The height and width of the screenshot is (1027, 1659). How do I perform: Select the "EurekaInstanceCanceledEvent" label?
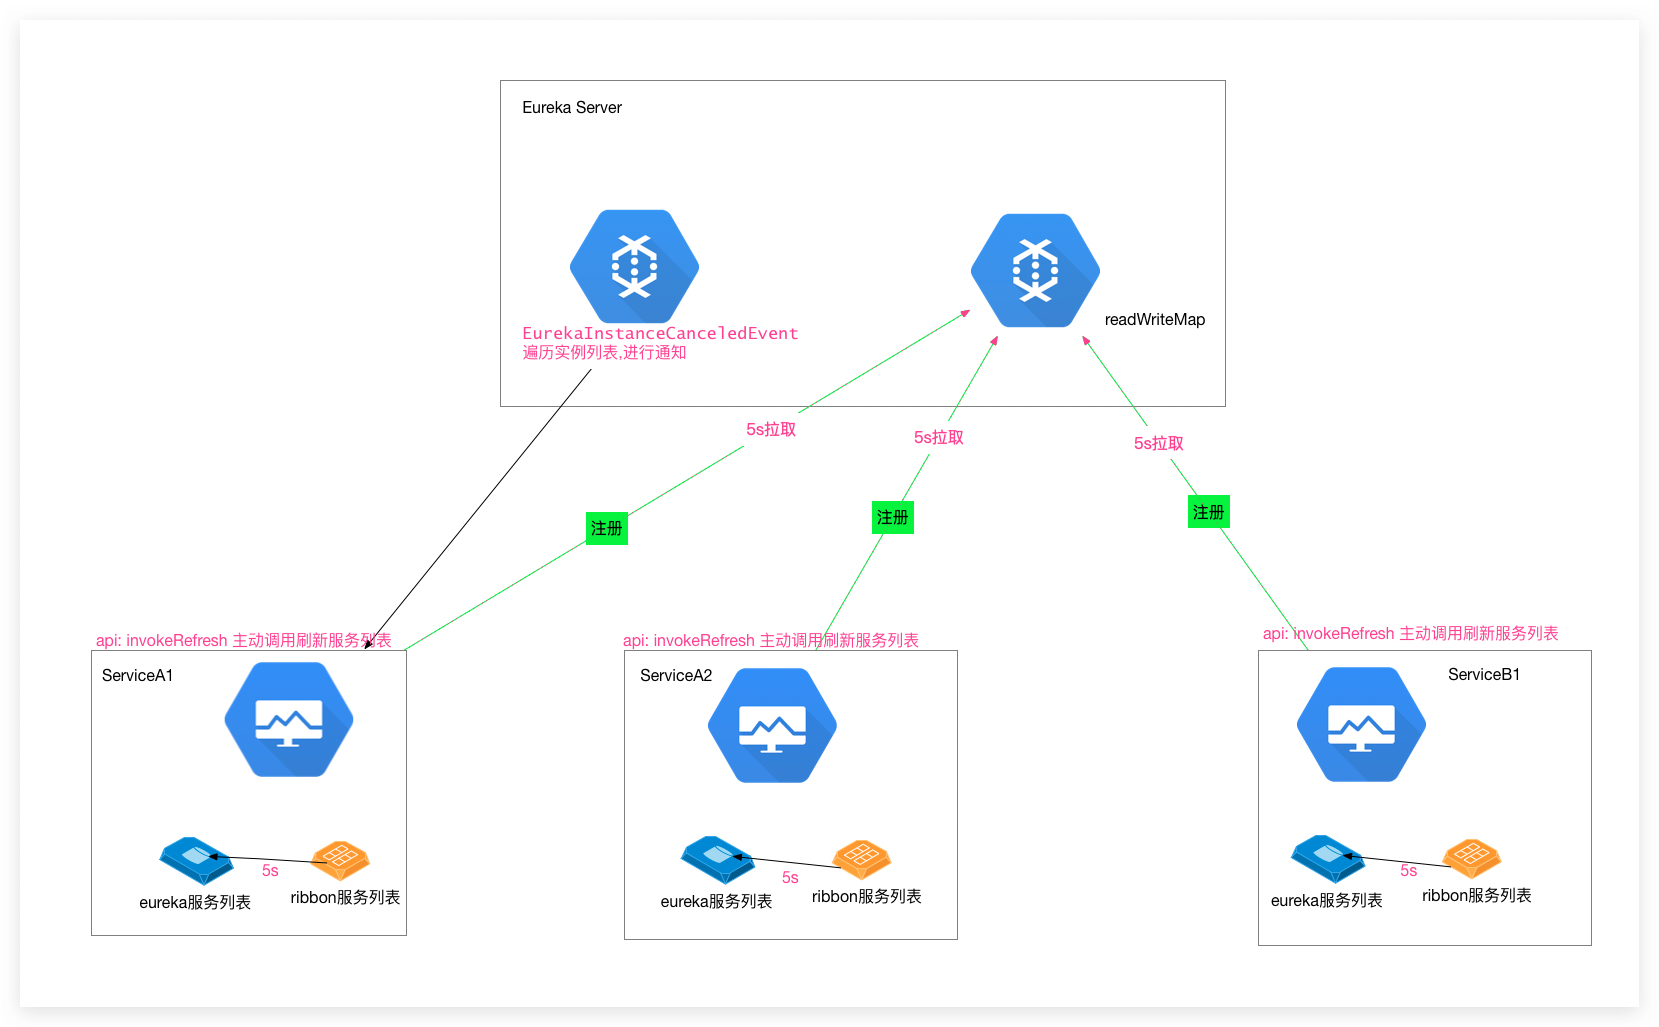pos(660,333)
